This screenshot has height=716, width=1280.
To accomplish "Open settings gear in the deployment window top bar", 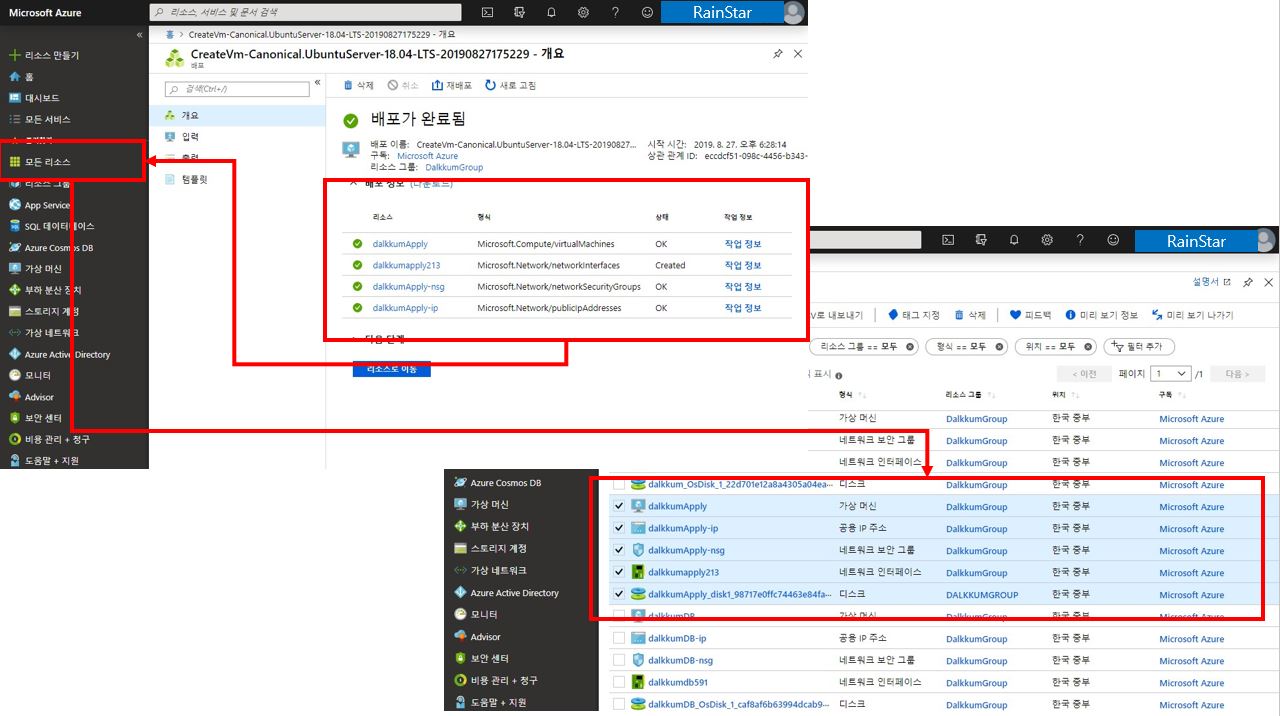I will coord(583,13).
